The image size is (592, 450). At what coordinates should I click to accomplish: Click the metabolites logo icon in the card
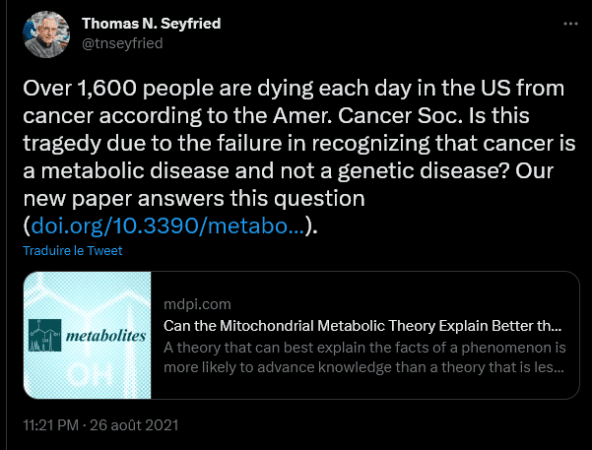click(45, 335)
